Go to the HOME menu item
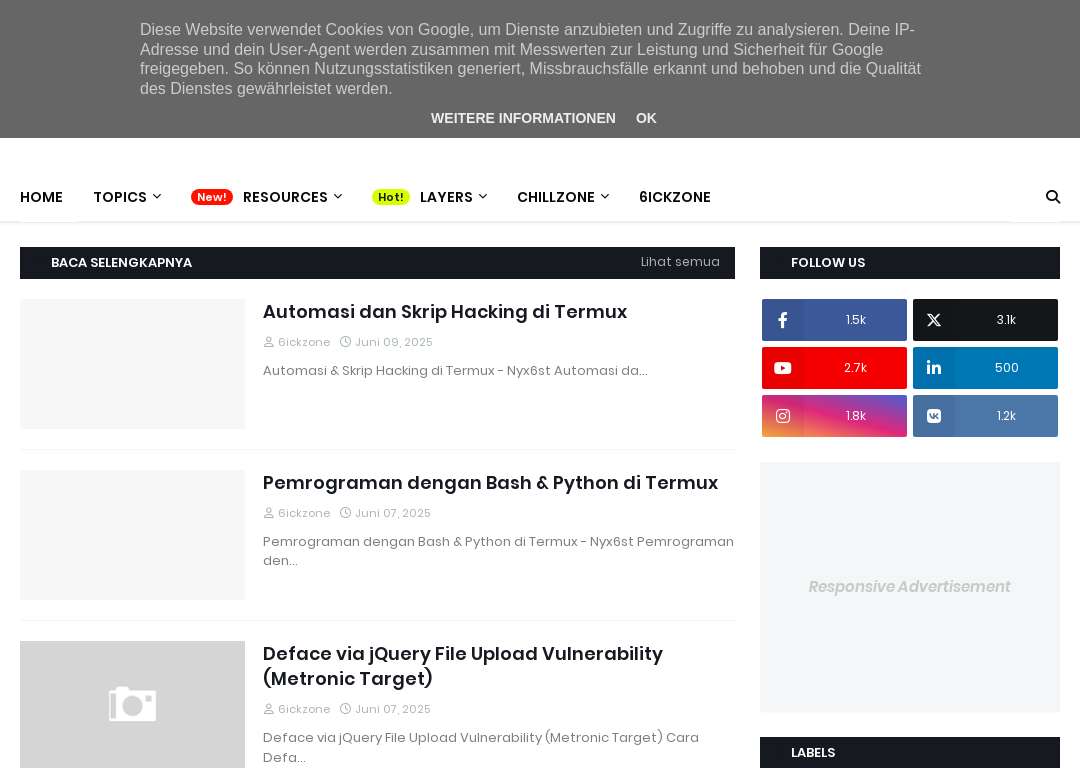The width and height of the screenshot is (1080, 768). coord(41,197)
